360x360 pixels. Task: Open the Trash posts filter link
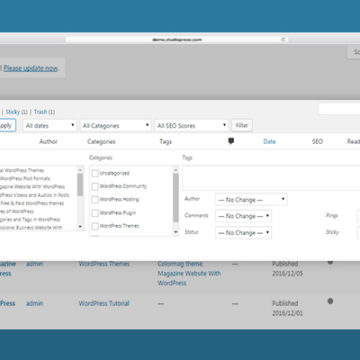coord(40,112)
